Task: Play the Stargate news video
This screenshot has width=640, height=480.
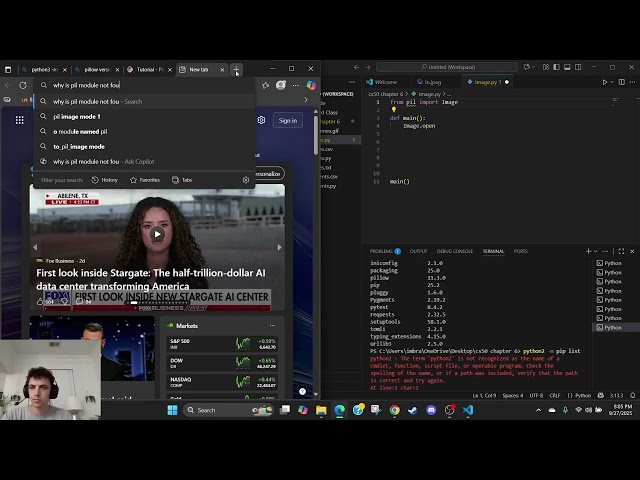Action: (157, 234)
